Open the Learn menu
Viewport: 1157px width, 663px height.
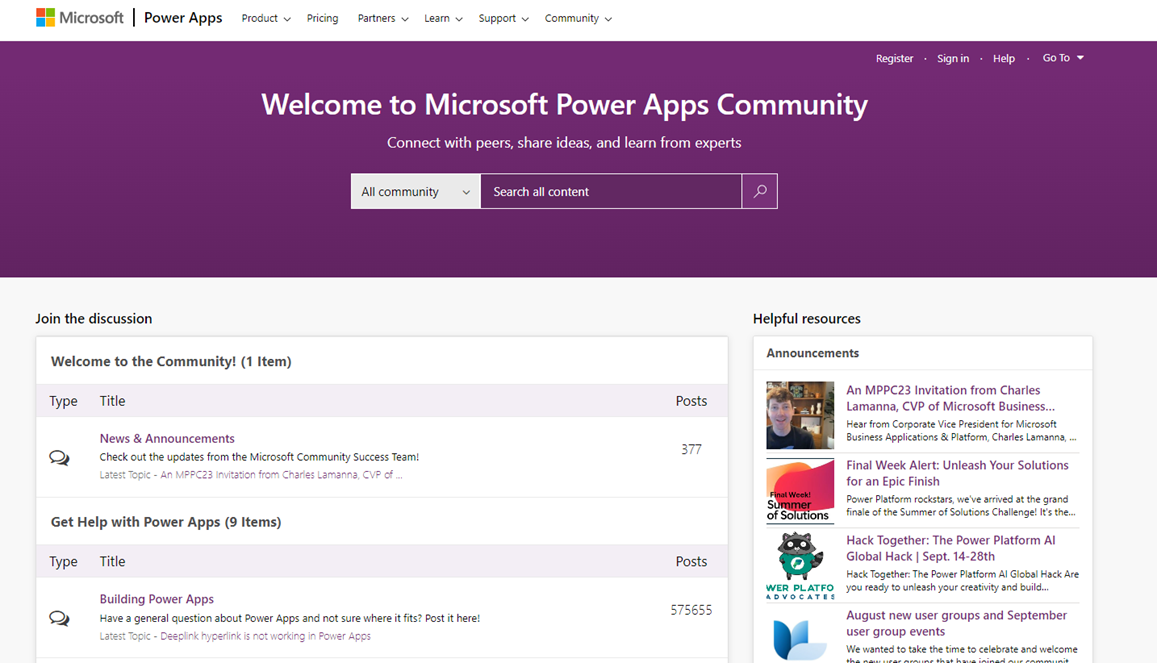tap(443, 18)
